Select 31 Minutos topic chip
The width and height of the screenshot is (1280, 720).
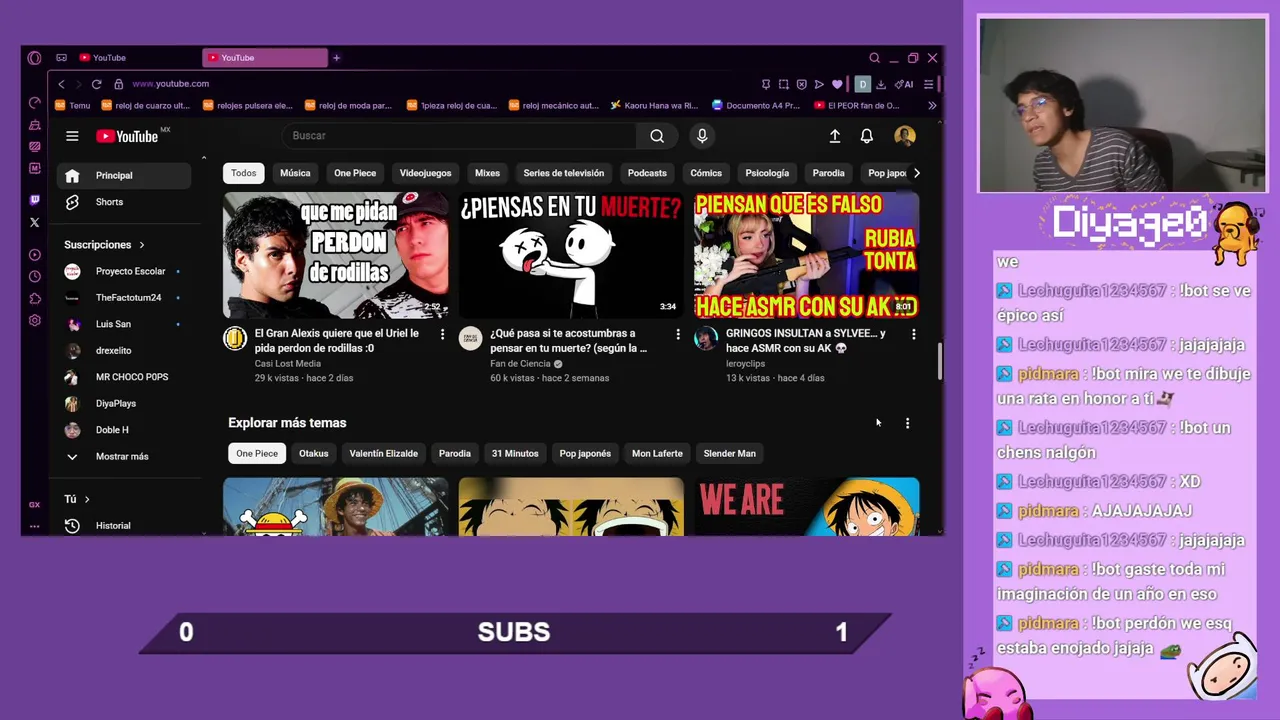tap(515, 454)
